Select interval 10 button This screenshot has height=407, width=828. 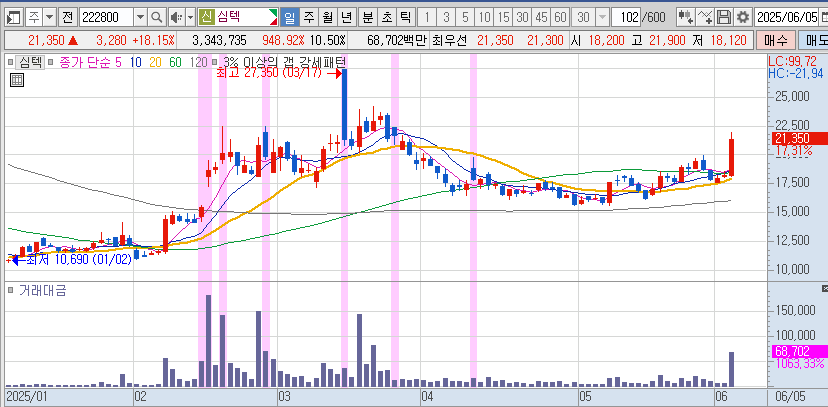click(484, 18)
